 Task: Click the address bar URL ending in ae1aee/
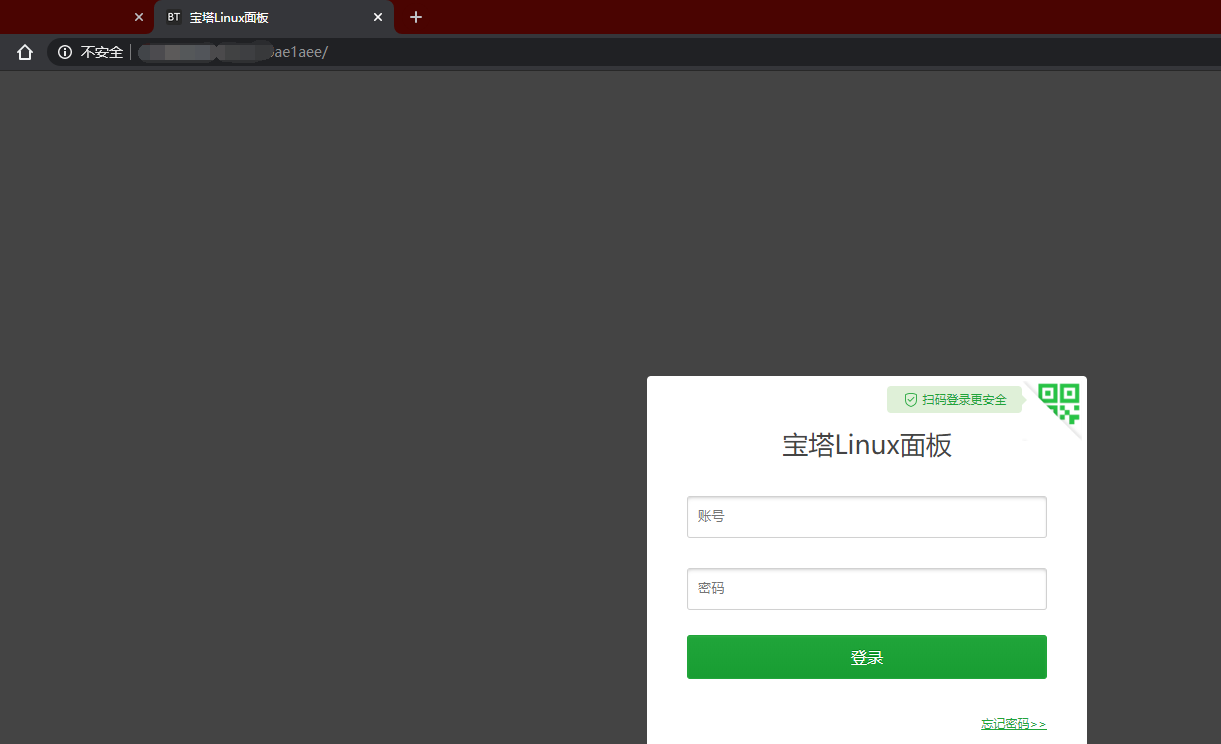click(x=233, y=52)
